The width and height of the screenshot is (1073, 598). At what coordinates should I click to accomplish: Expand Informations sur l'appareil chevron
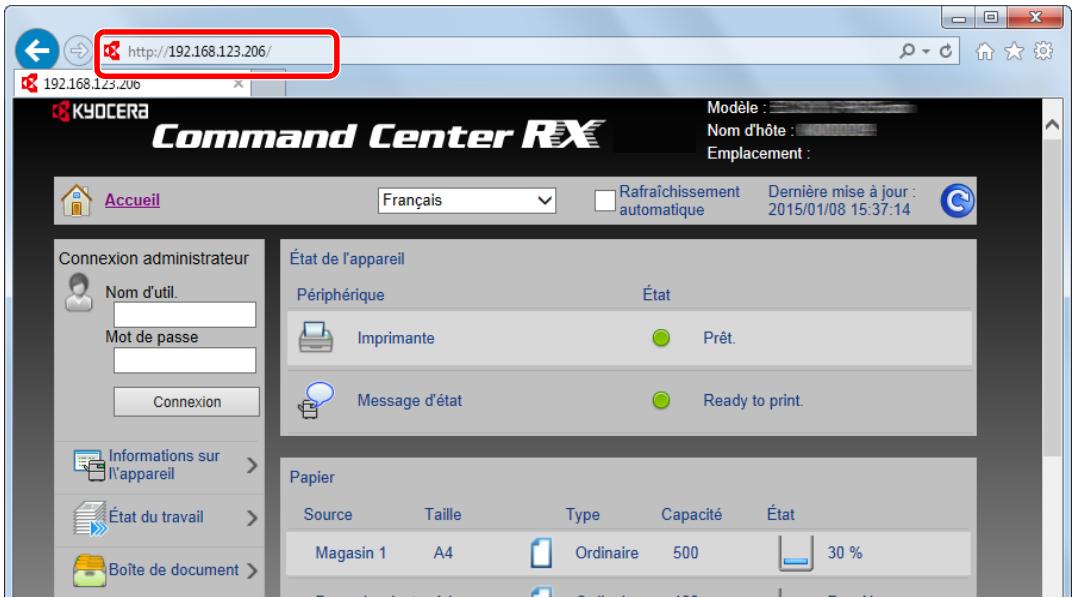coord(252,465)
